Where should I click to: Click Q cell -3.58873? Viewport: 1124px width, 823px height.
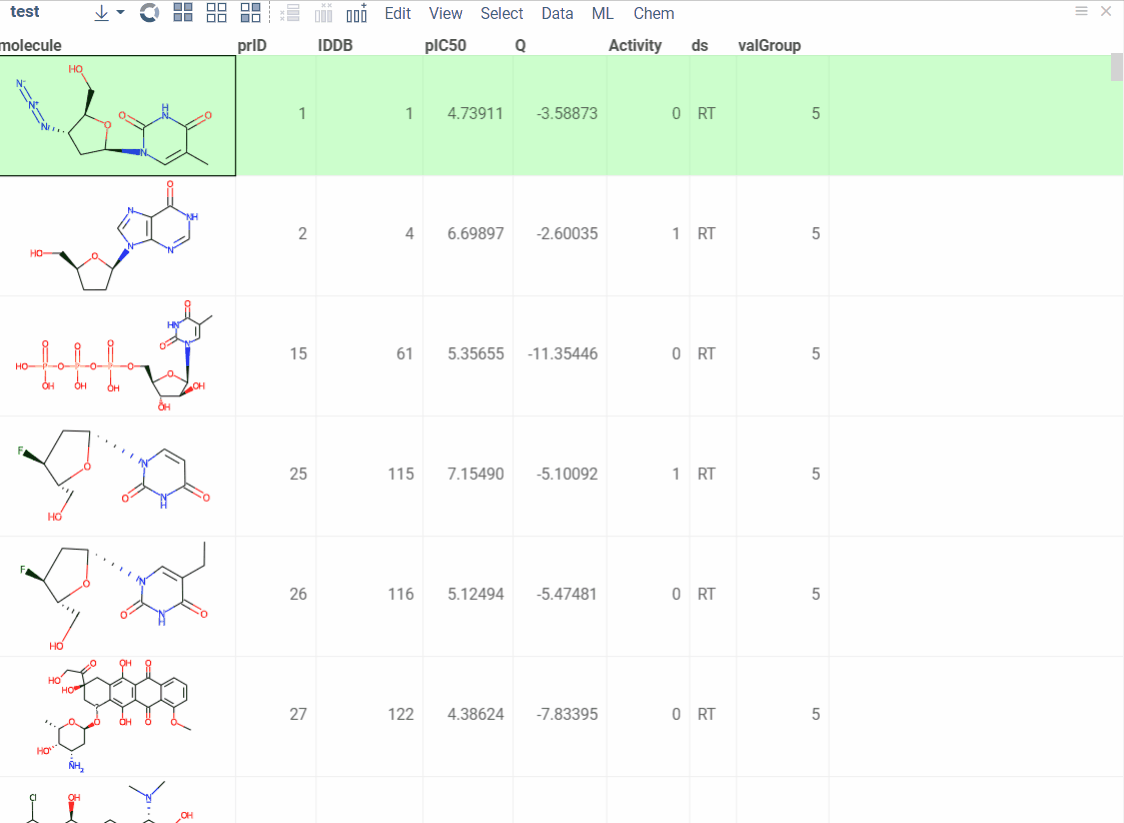click(566, 113)
